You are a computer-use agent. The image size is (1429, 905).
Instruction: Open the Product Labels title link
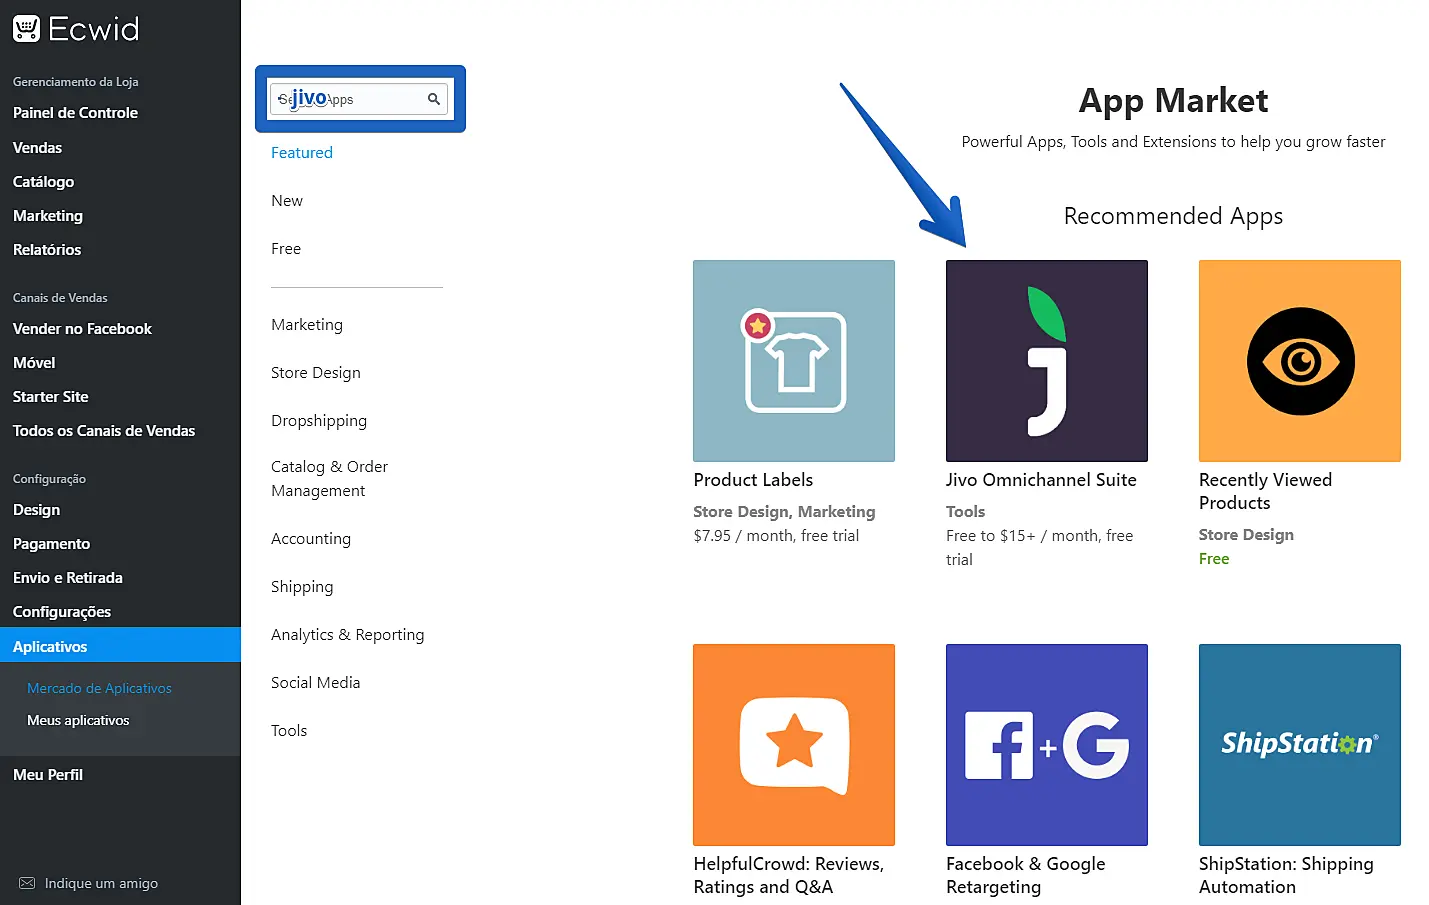(x=753, y=480)
